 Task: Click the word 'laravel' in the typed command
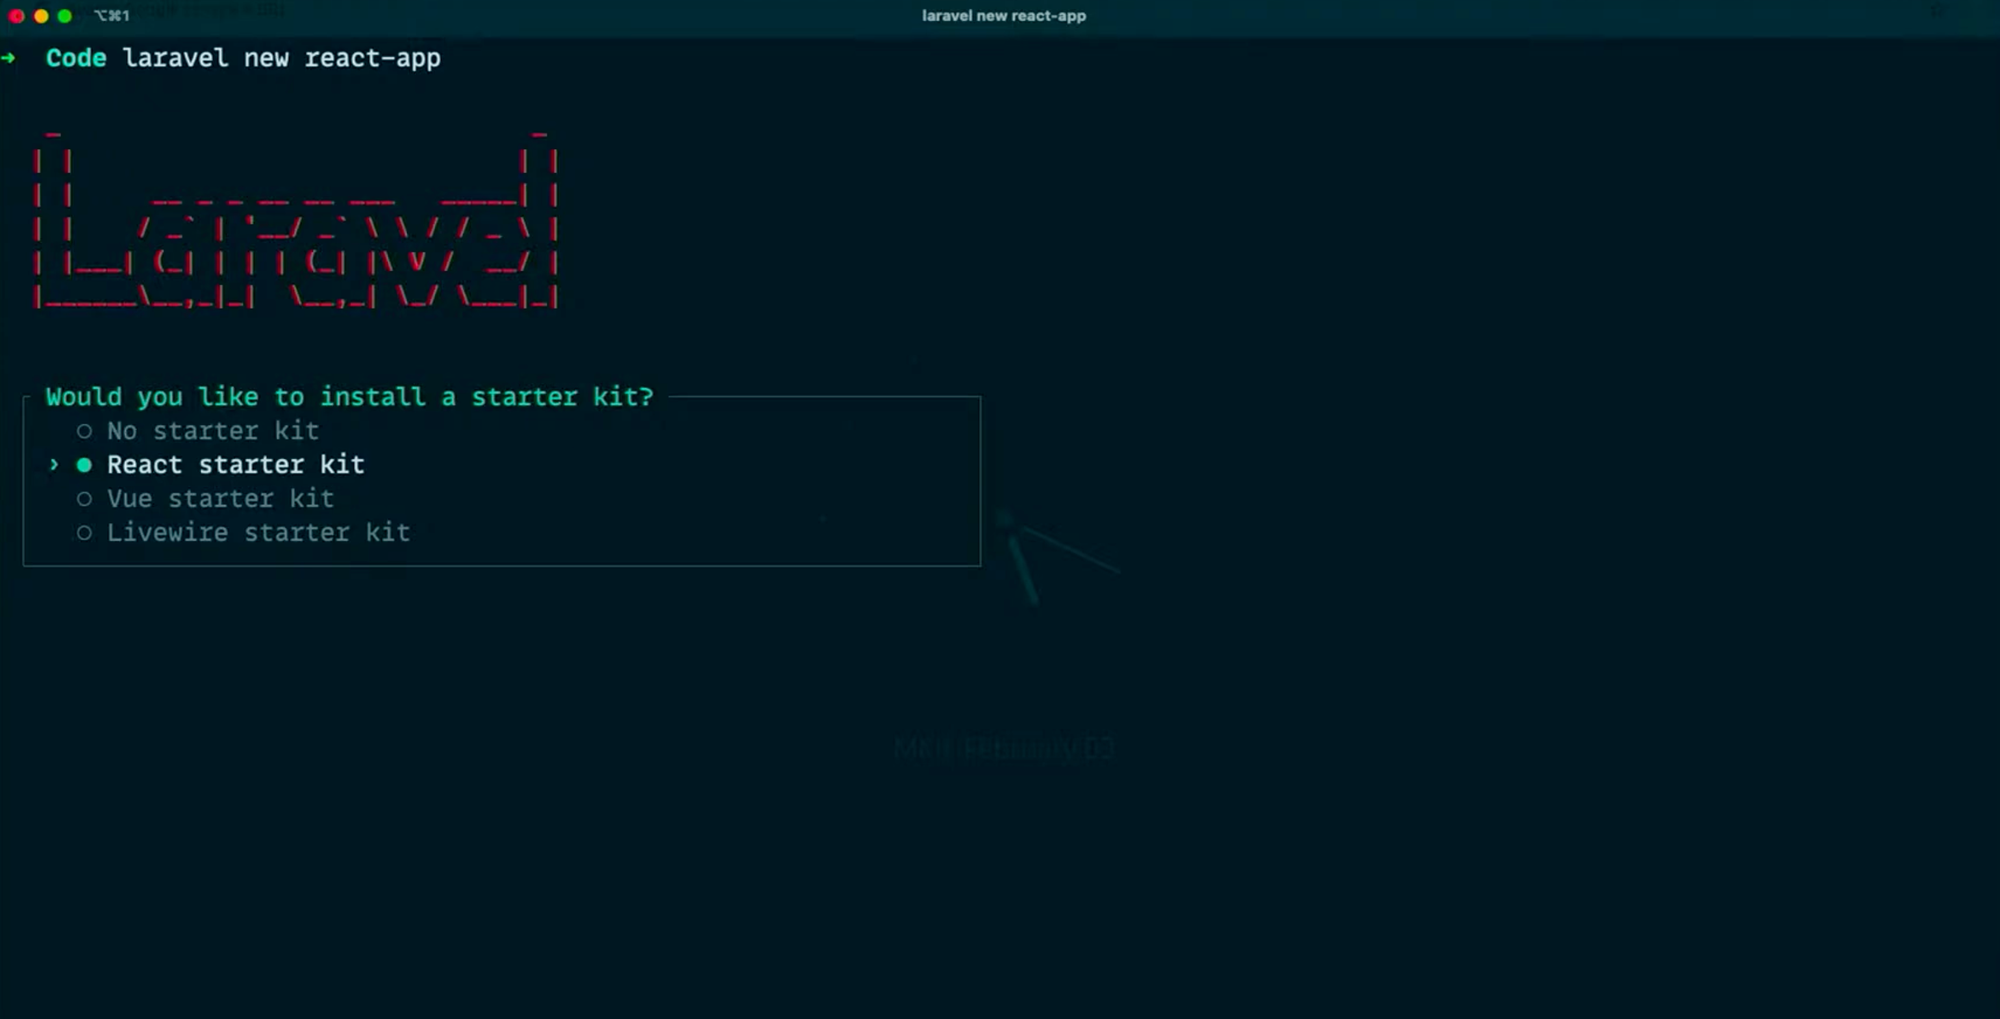click(x=175, y=58)
